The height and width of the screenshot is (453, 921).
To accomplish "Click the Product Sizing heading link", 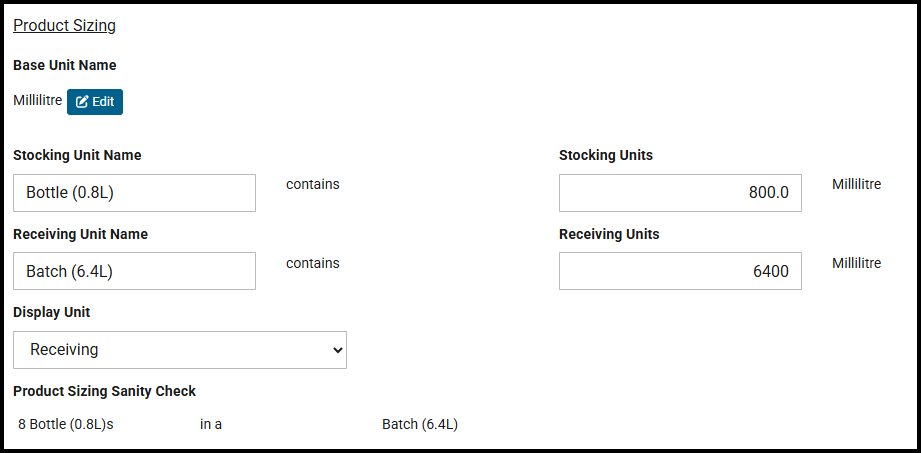I will point(64,26).
